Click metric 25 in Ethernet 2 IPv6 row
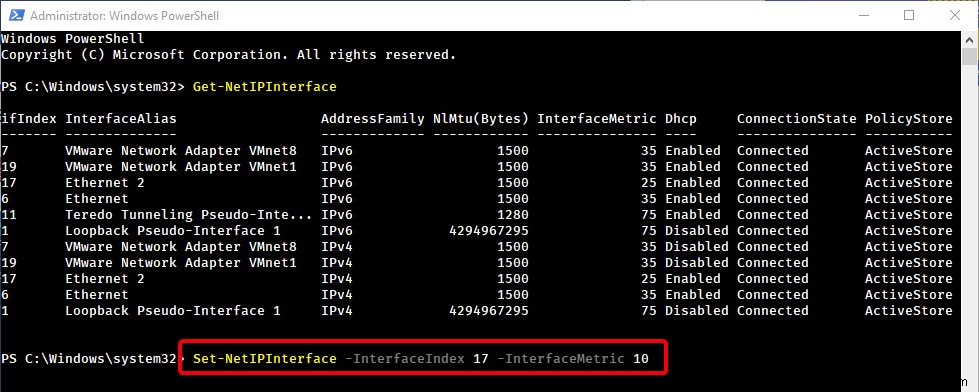Image resolution: width=979 pixels, height=392 pixels. [x=649, y=183]
